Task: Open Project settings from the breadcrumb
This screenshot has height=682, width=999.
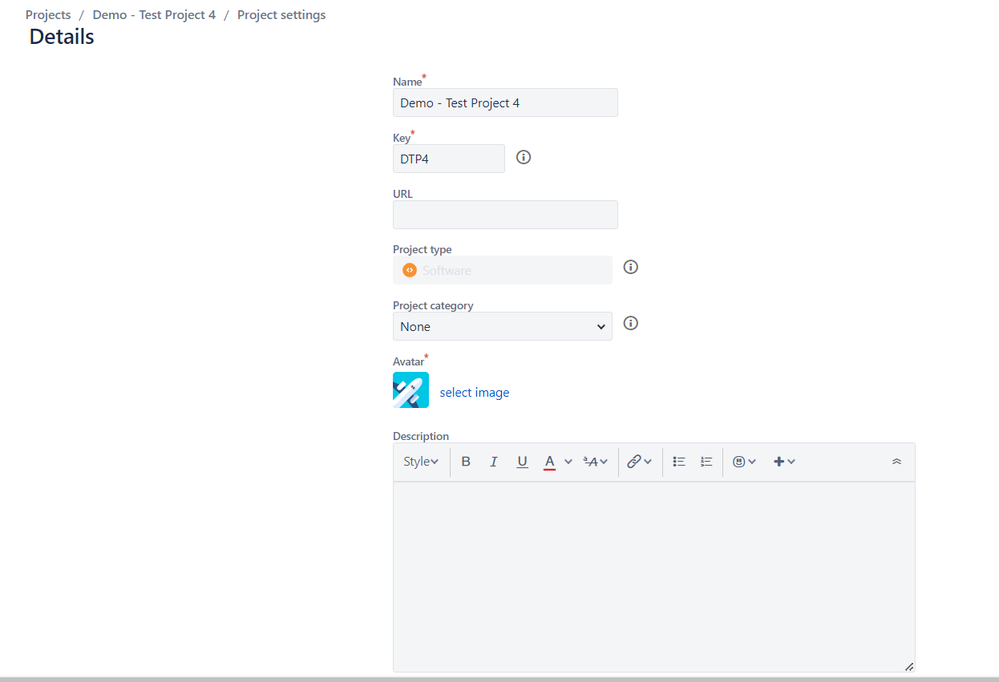Action: (281, 14)
